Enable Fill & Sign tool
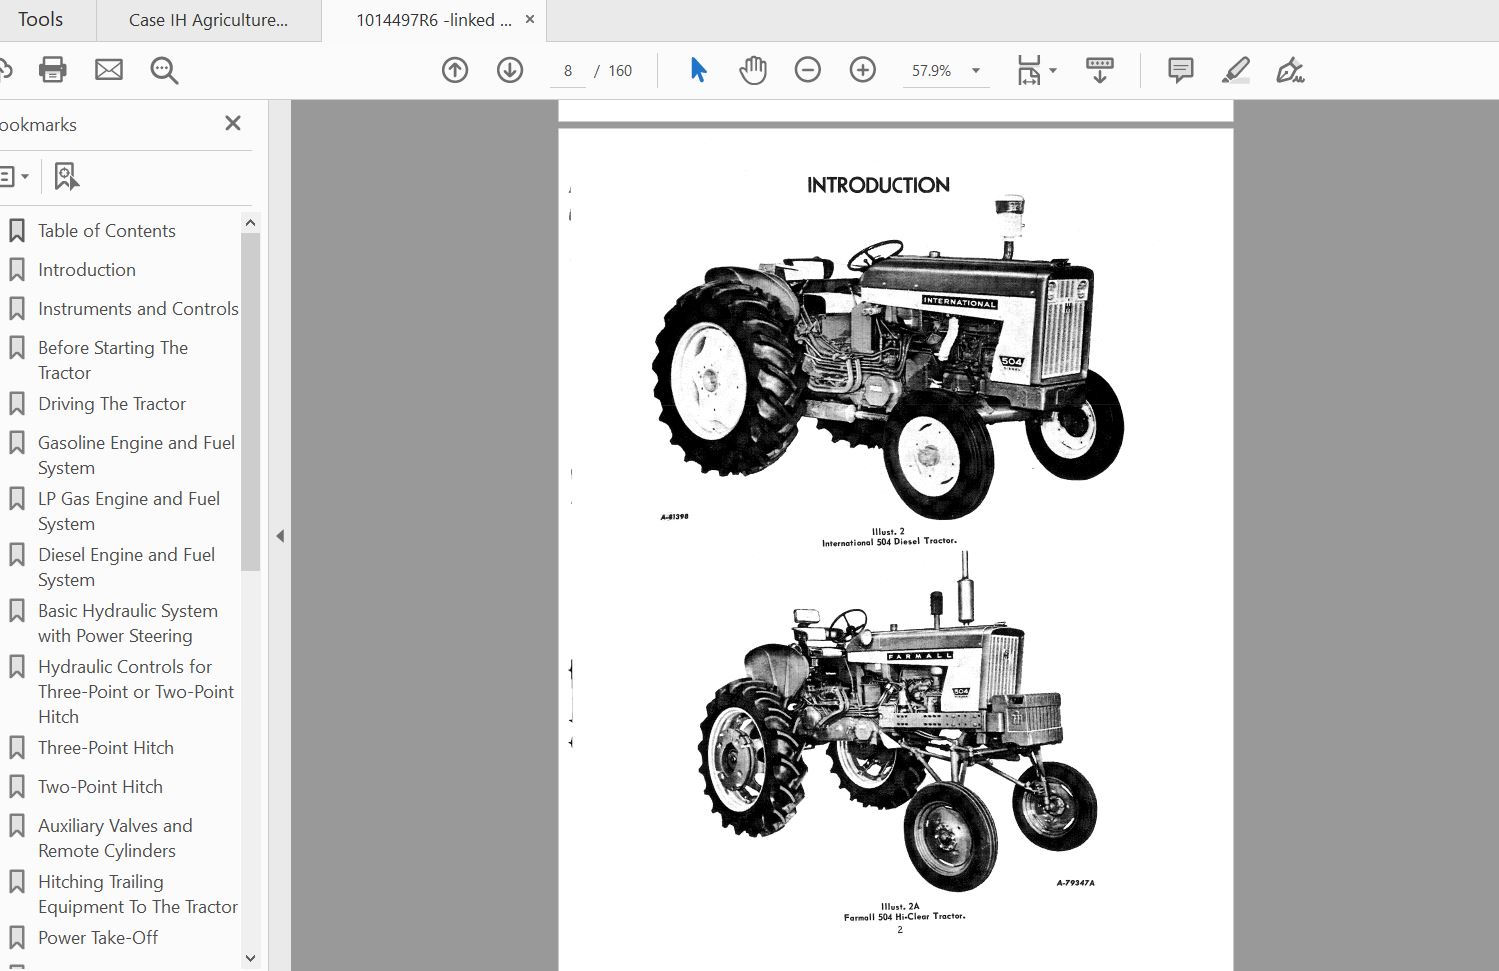 coord(1290,70)
